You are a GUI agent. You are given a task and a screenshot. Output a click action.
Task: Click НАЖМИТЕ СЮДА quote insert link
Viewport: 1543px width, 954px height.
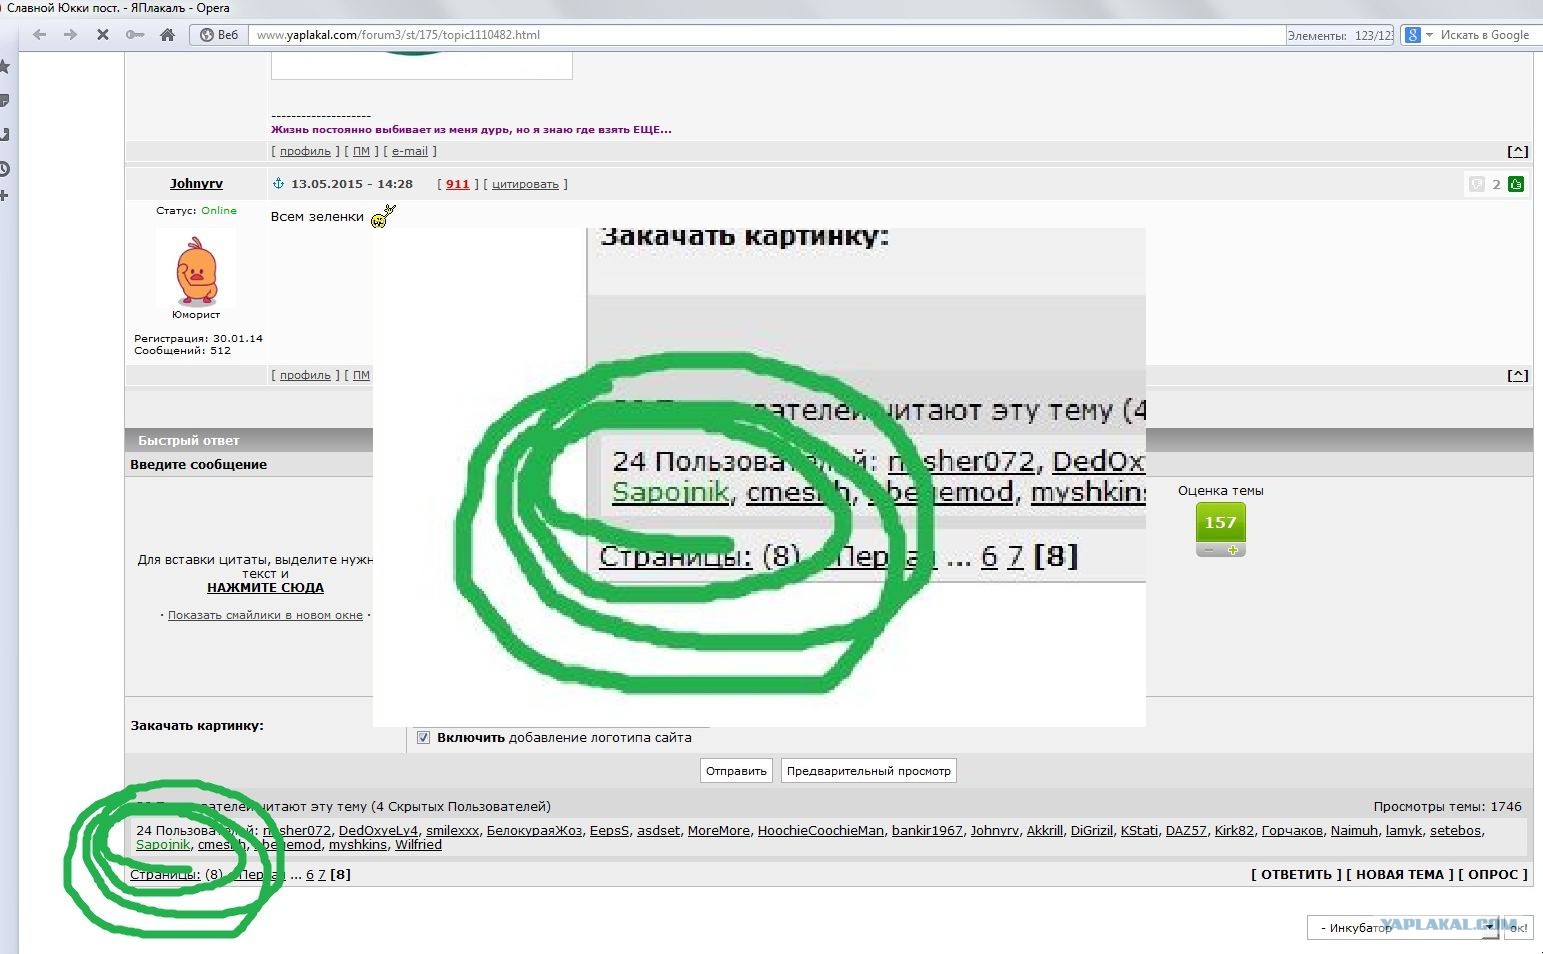point(265,588)
